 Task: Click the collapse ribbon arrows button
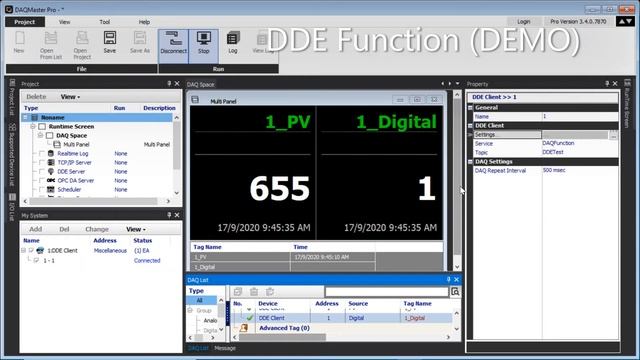625,21
